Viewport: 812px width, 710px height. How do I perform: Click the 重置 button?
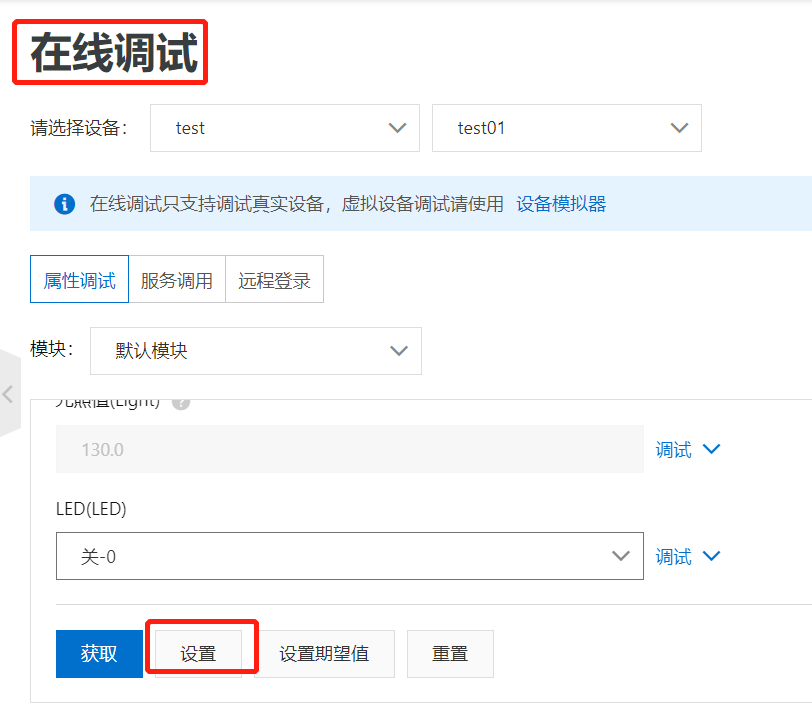pyautogui.click(x=450, y=653)
